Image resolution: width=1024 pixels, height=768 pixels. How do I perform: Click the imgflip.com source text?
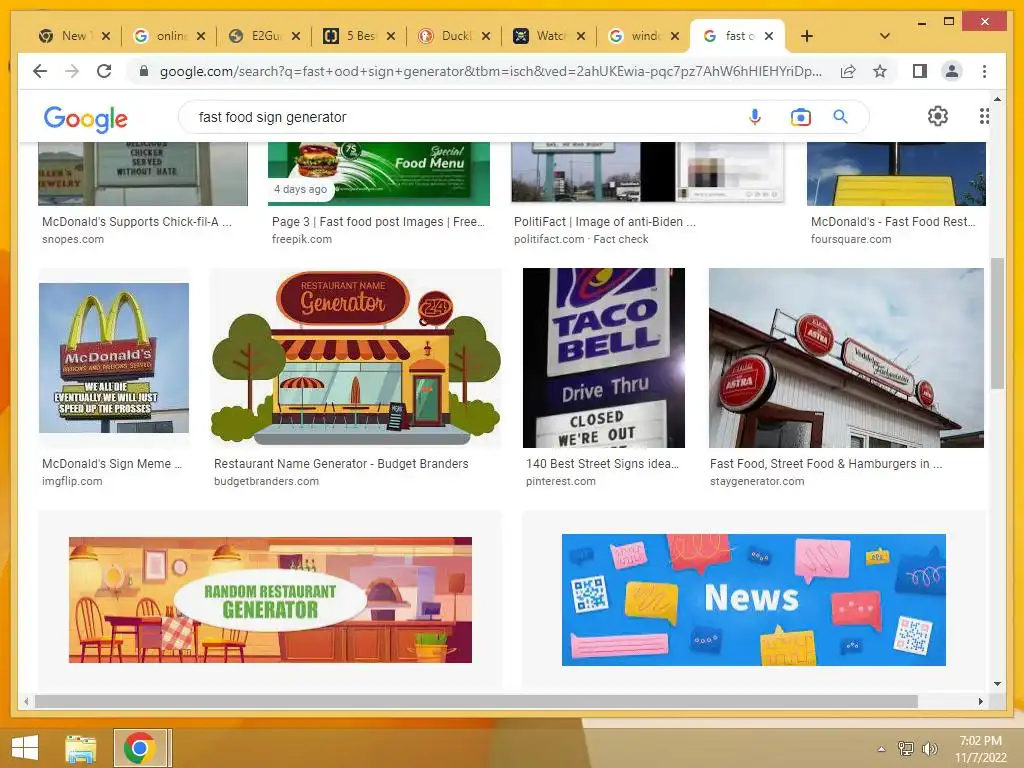click(x=72, y=481)
